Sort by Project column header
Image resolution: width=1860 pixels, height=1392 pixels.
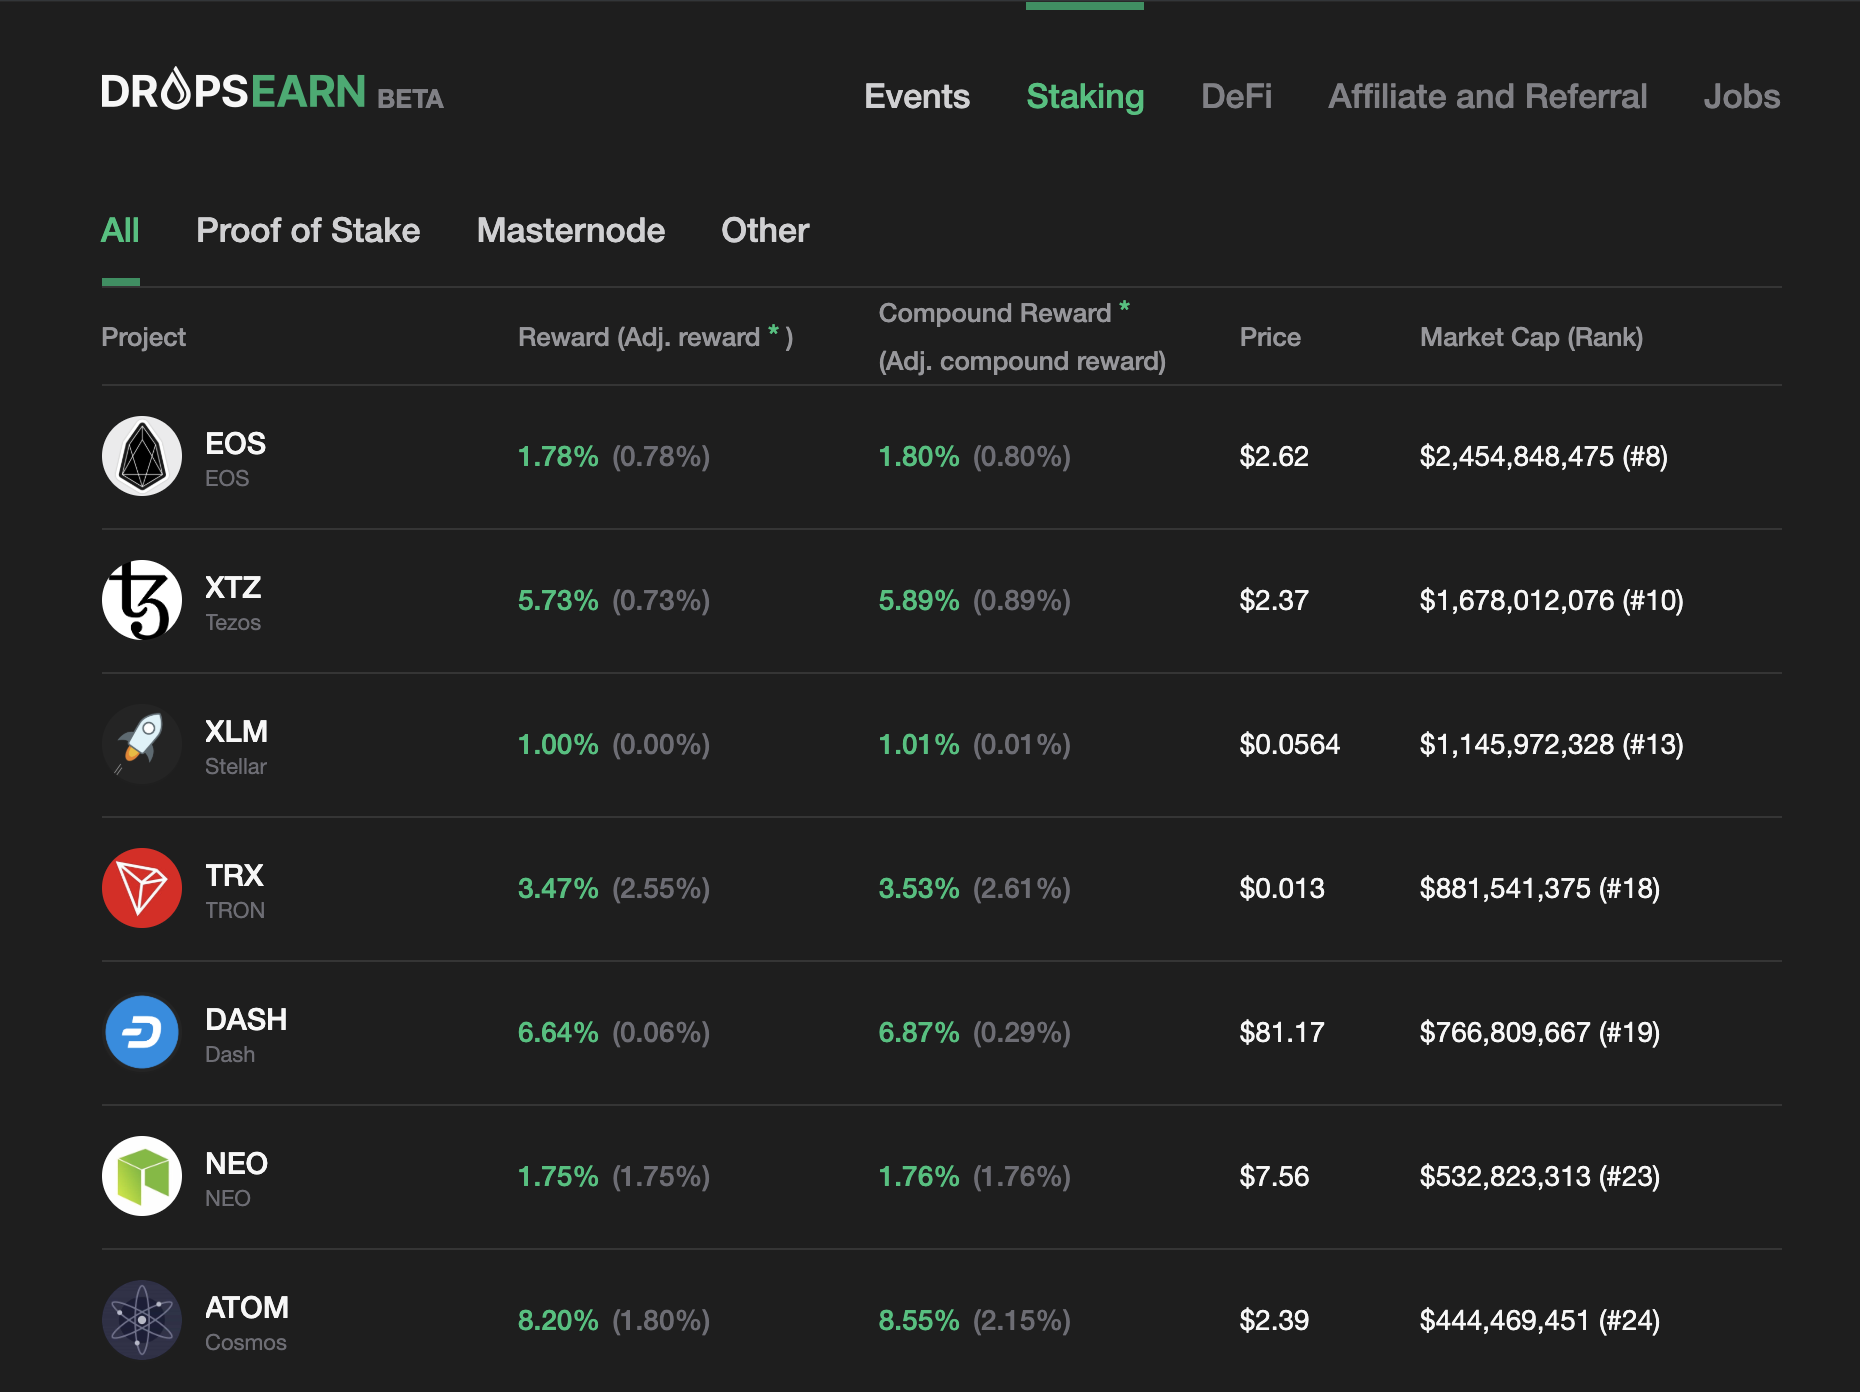(x=143, y=337)
